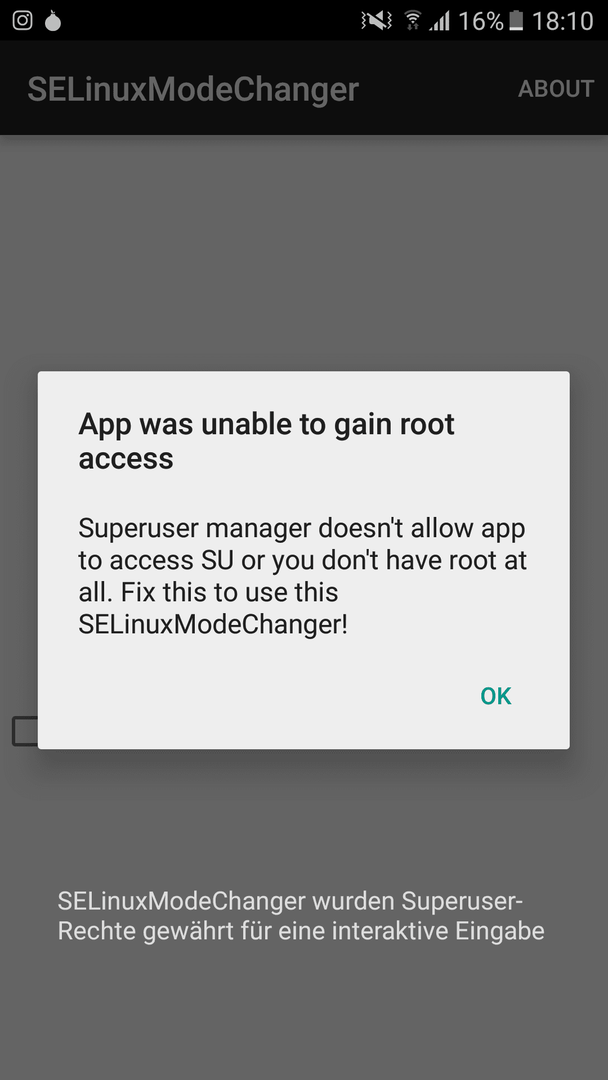608x1080 pixels.
Task: Tap the Instagram notification icon
Action: tap(23, 20)
